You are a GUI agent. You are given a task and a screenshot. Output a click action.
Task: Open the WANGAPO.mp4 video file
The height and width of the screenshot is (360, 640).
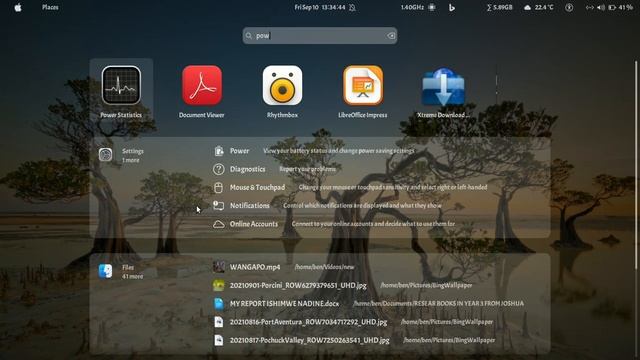284,267
